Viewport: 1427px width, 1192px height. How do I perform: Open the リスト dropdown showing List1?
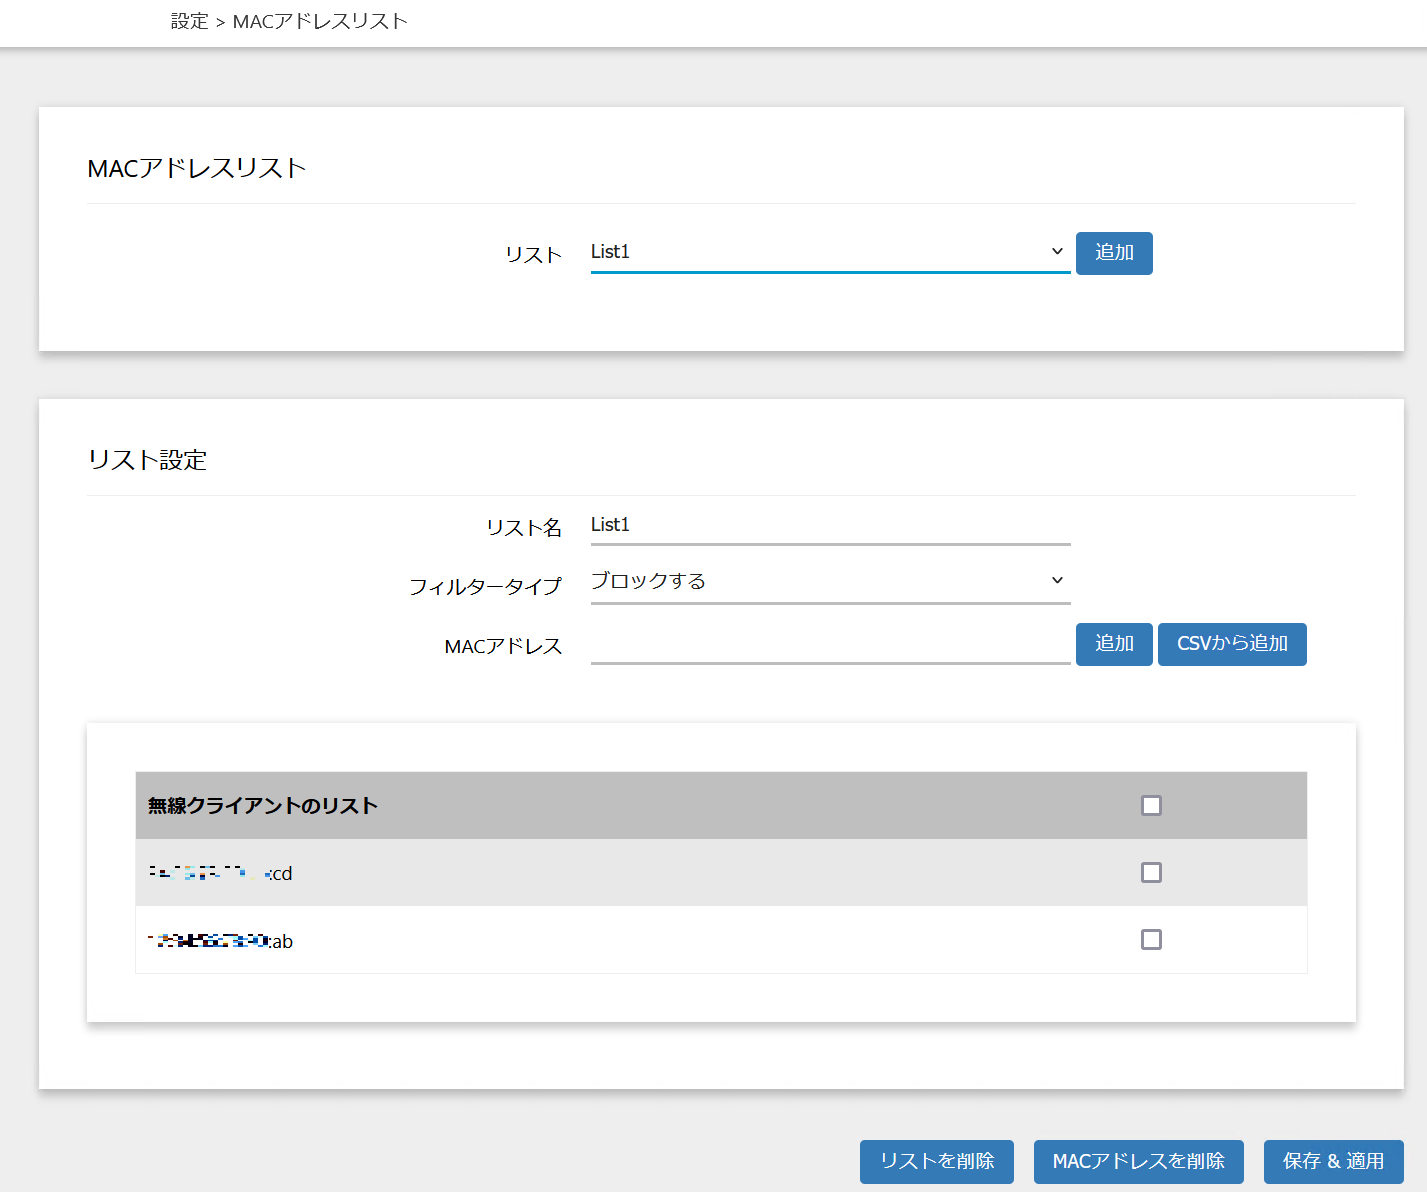click(829, 252)
